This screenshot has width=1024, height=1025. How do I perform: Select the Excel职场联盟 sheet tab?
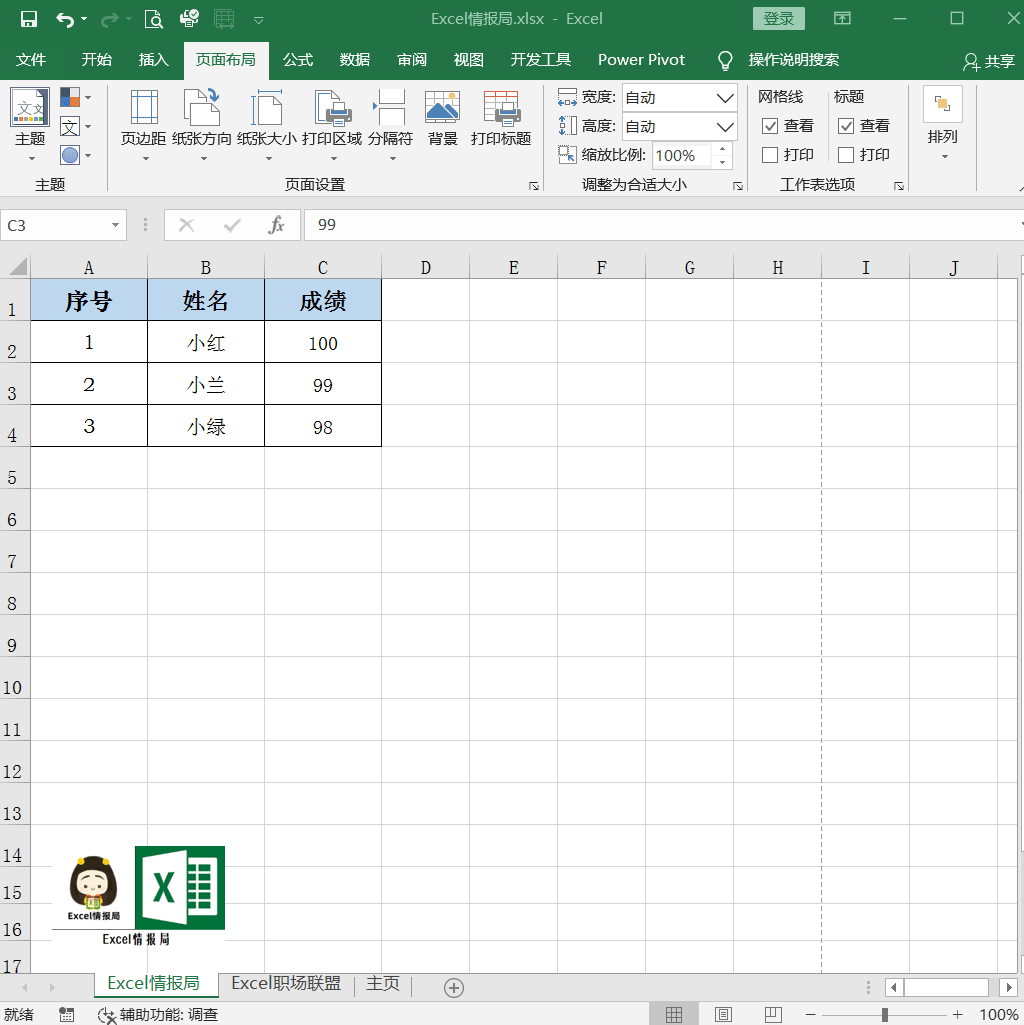pyautogui.click(x=286, y=984)
